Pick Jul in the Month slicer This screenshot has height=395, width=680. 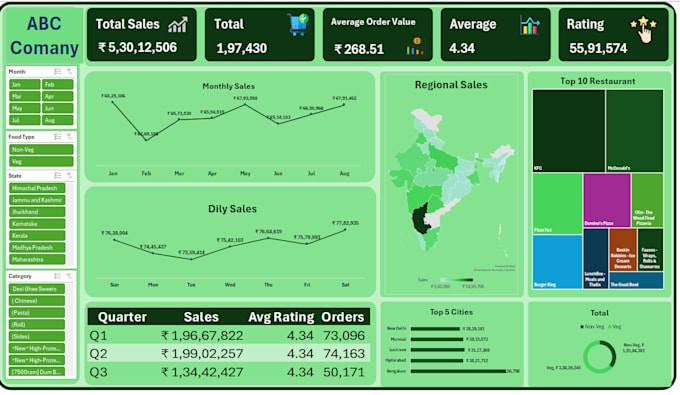click(x=25, y=120)
